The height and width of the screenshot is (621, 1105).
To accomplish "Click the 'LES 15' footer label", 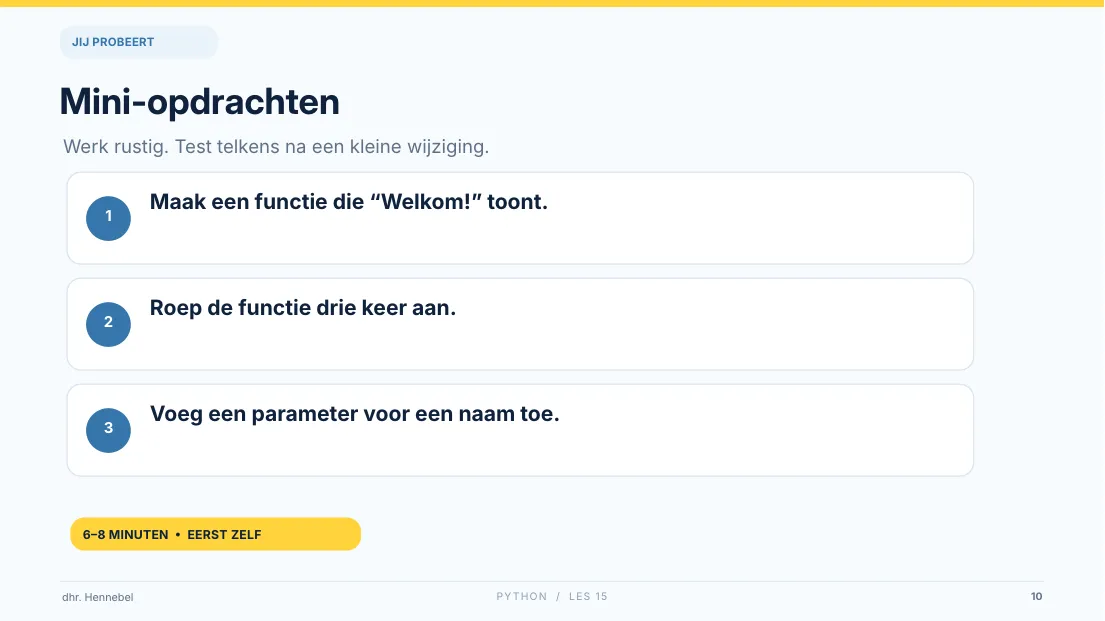I will click(x=588, y=596).
